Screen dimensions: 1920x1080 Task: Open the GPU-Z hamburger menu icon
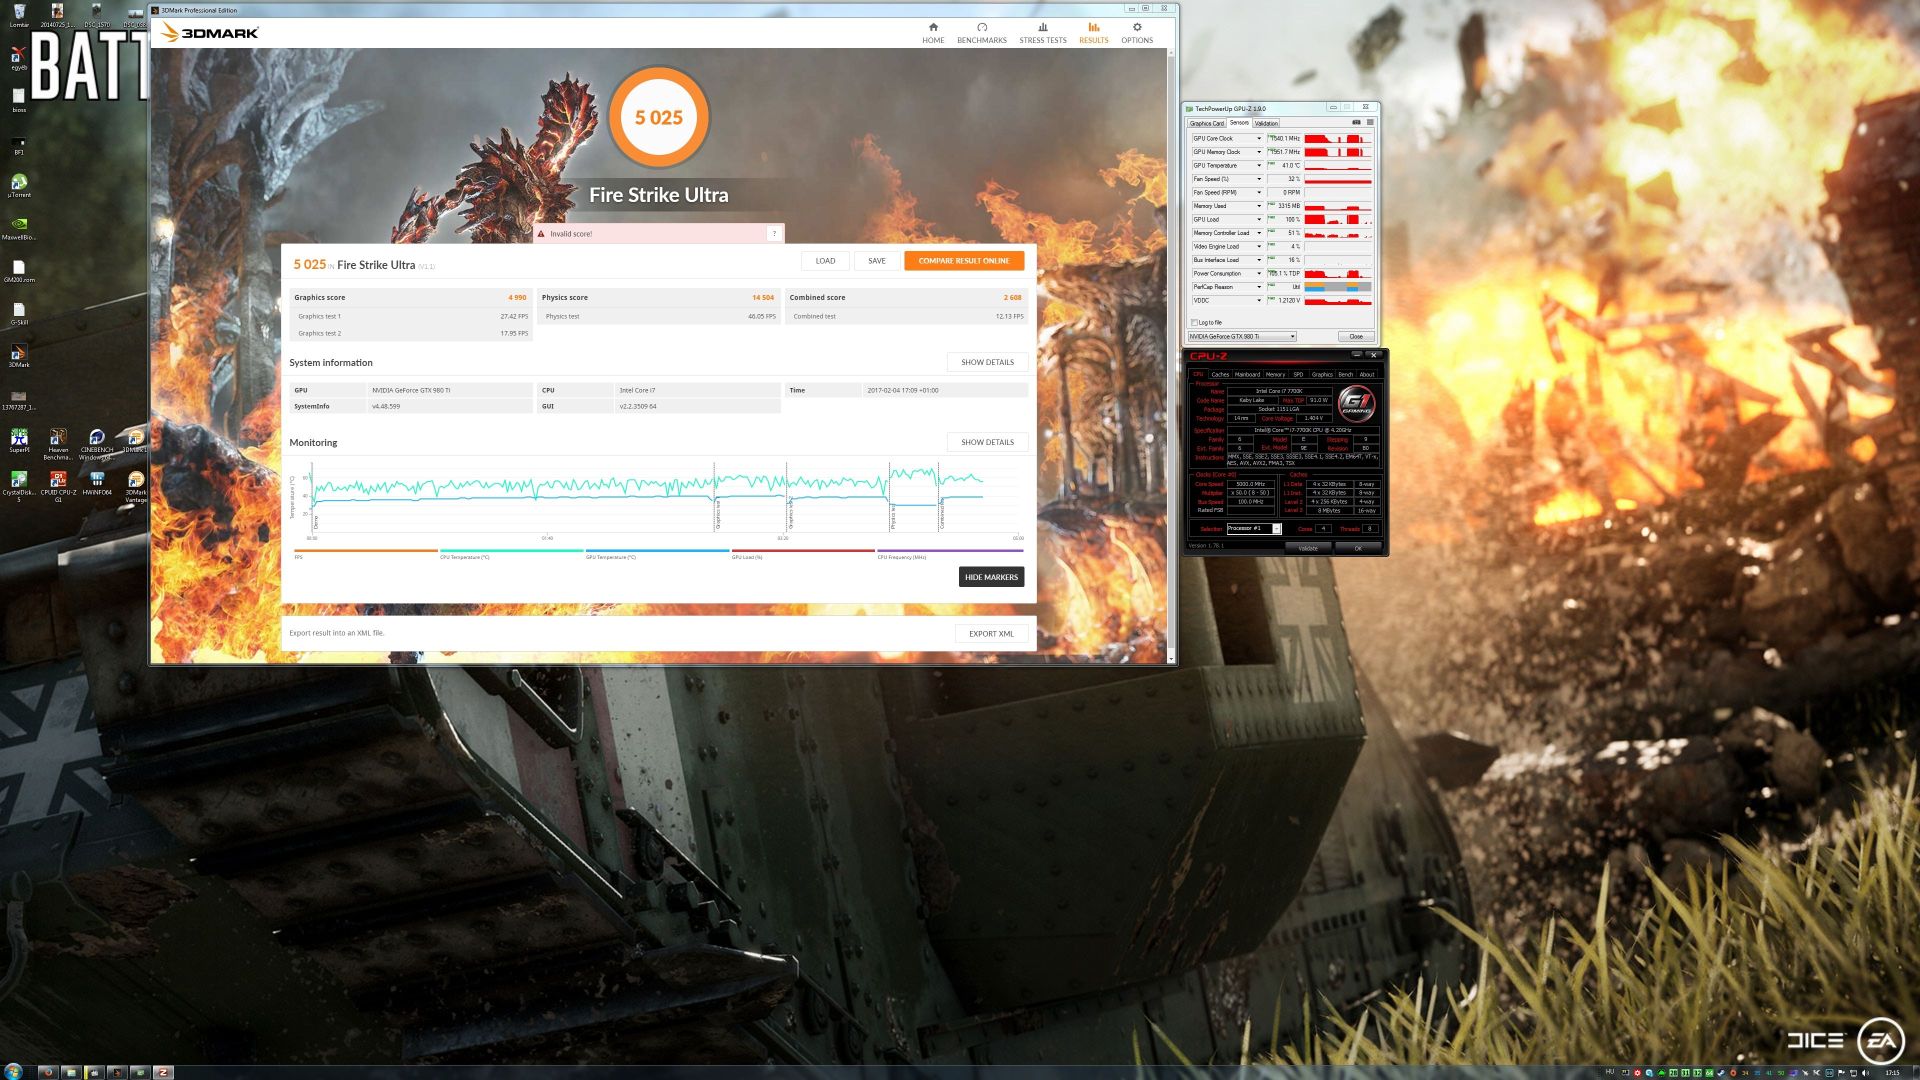(1370, 123)
